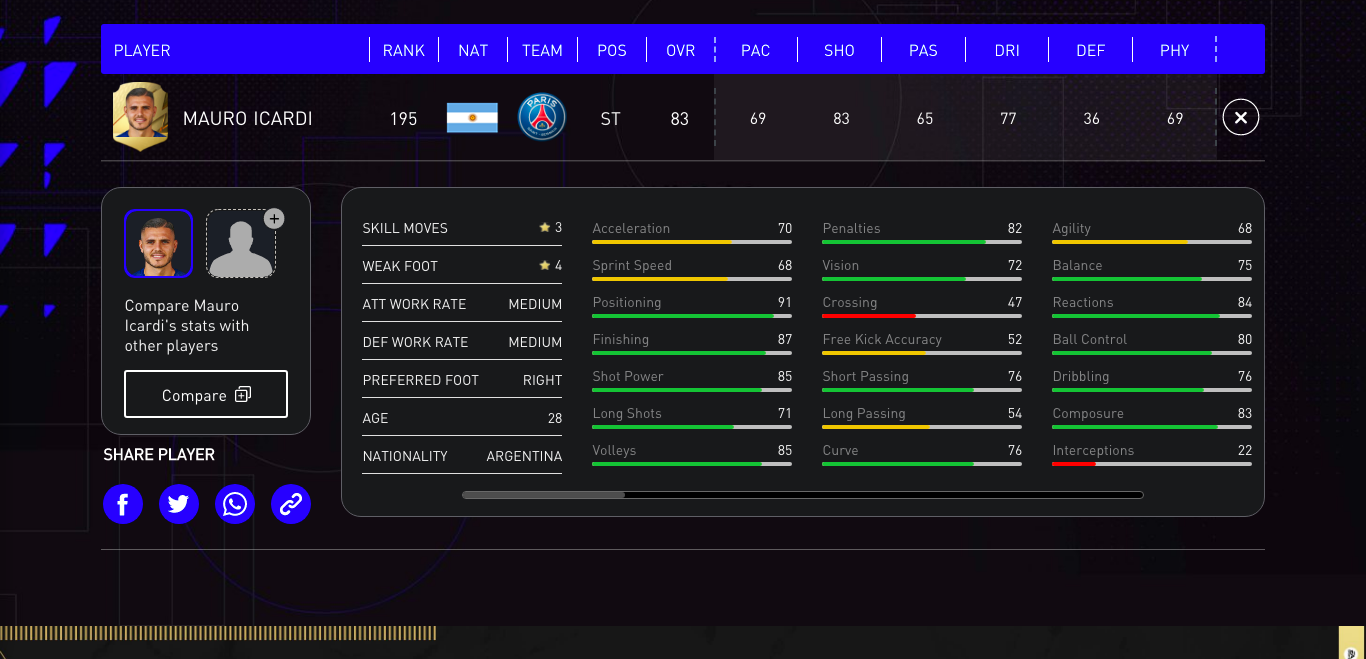Screen dimensions: 1366x659
Task: Sort by PLAYER column header
Action: [x=142, y=50]
